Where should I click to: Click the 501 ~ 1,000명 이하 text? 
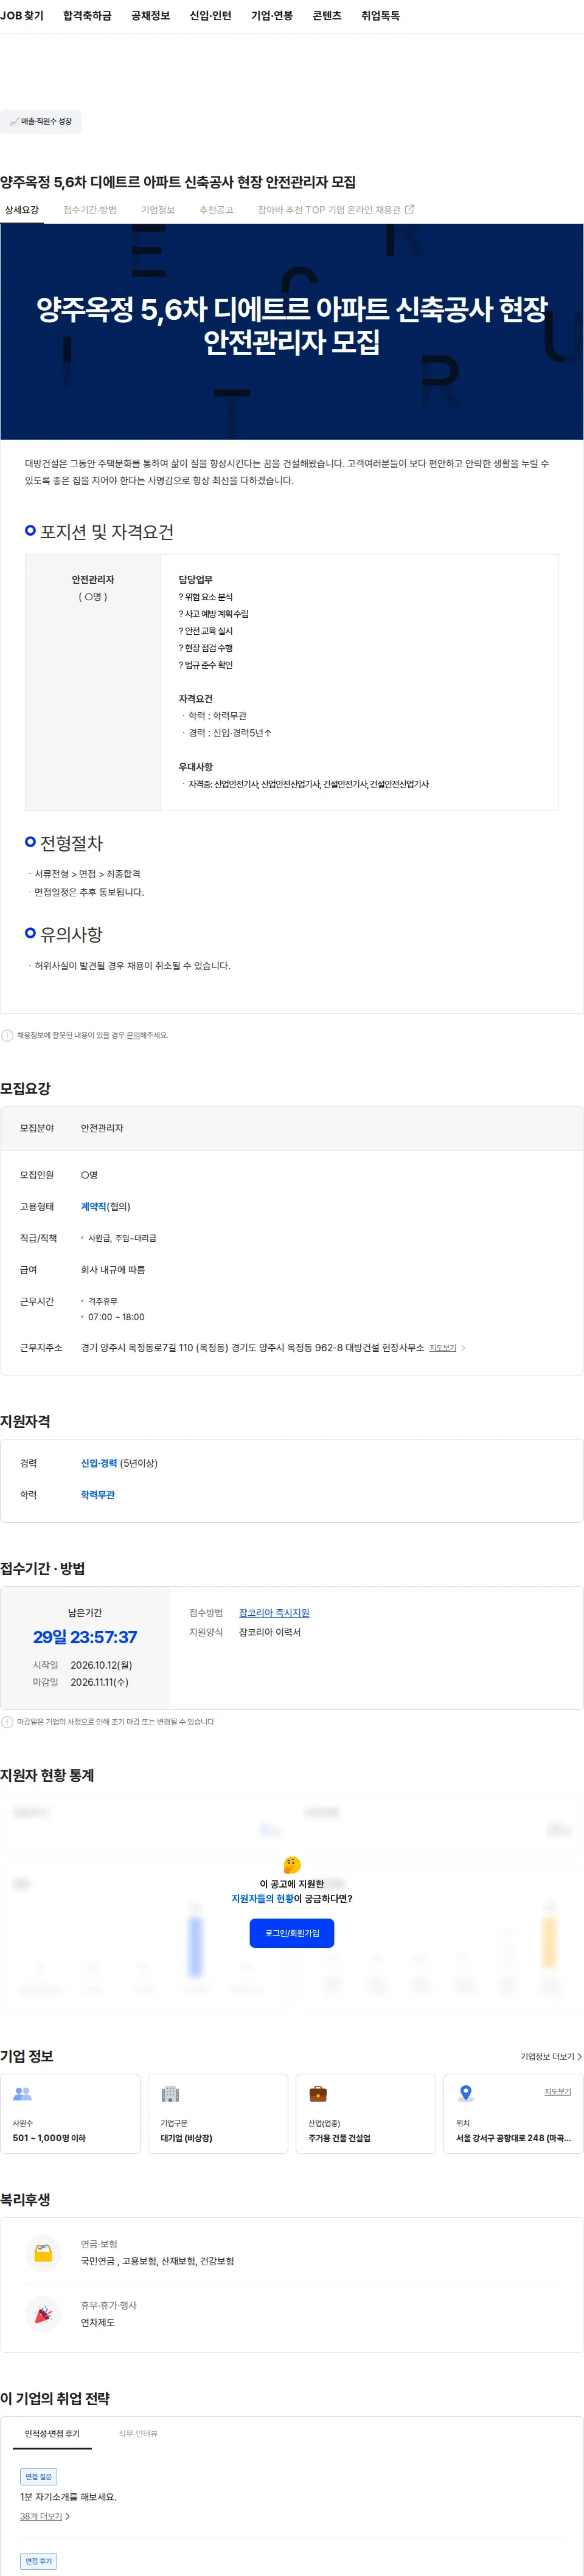(49, 2138)
